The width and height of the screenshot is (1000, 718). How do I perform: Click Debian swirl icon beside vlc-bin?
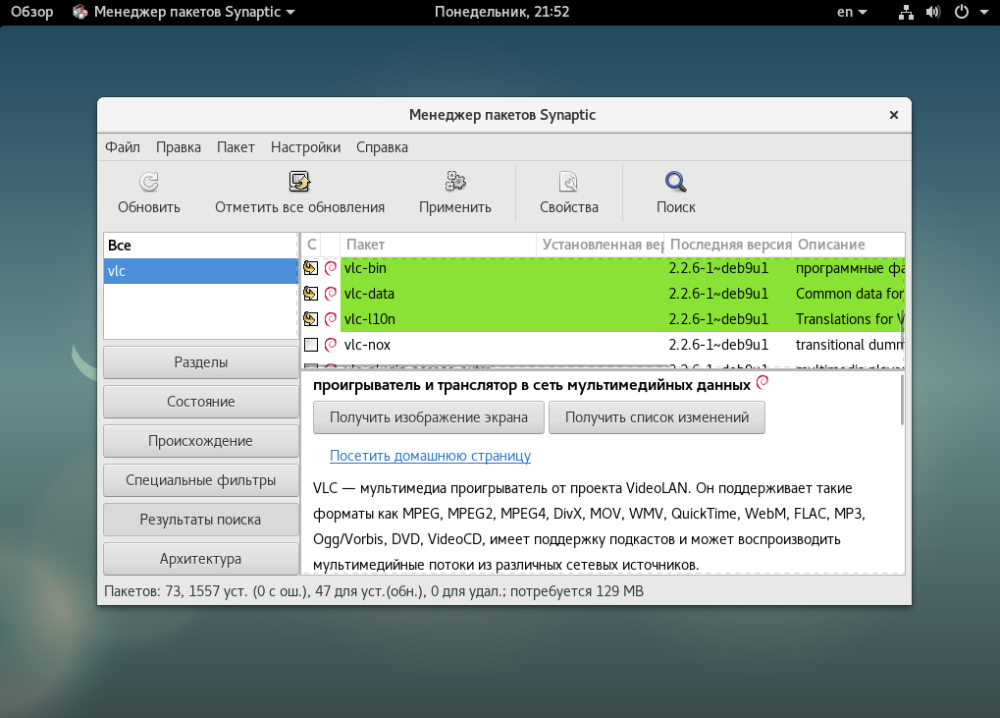tap(330, 268)
